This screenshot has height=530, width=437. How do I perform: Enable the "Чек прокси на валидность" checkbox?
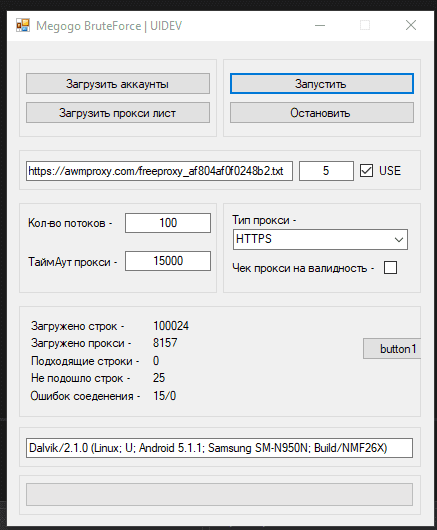click(390, 268)
